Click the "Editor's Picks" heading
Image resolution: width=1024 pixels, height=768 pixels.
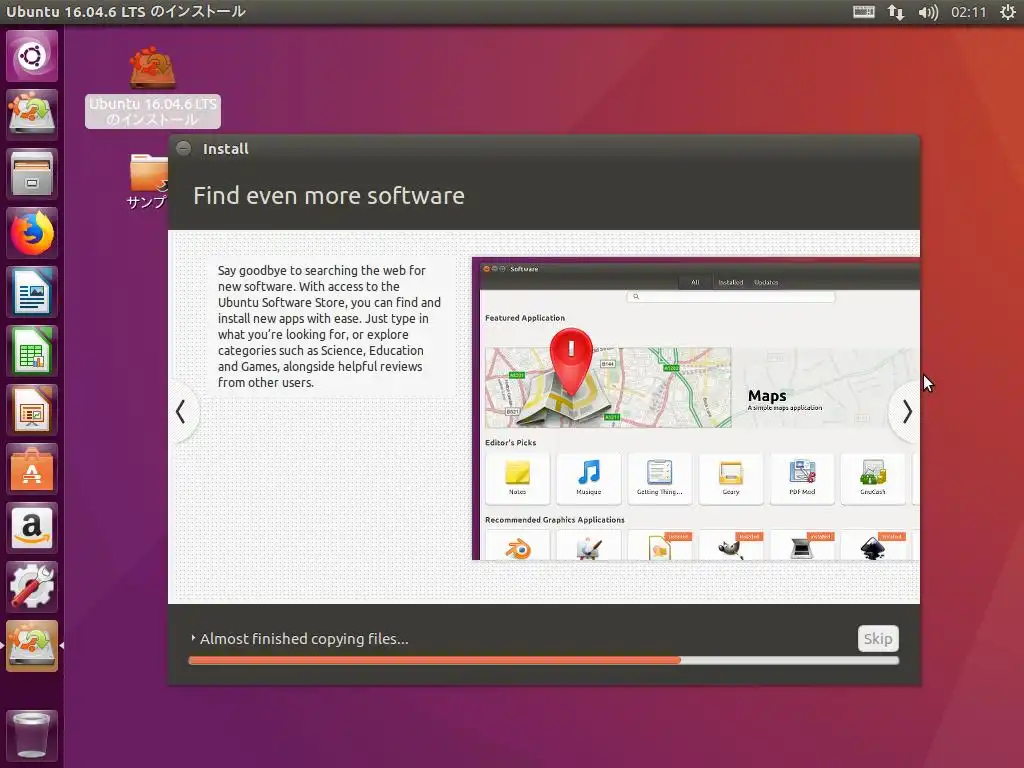point(511,443)
